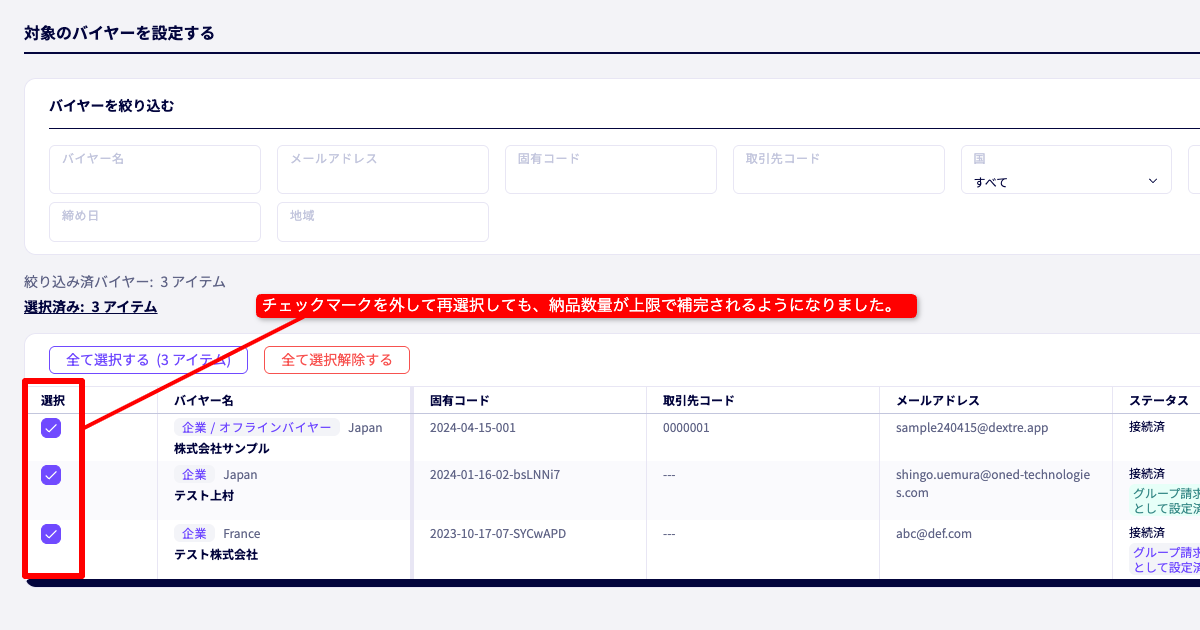Click code 2024-01-16-02-bsLNNi7

tap(495, 474)
